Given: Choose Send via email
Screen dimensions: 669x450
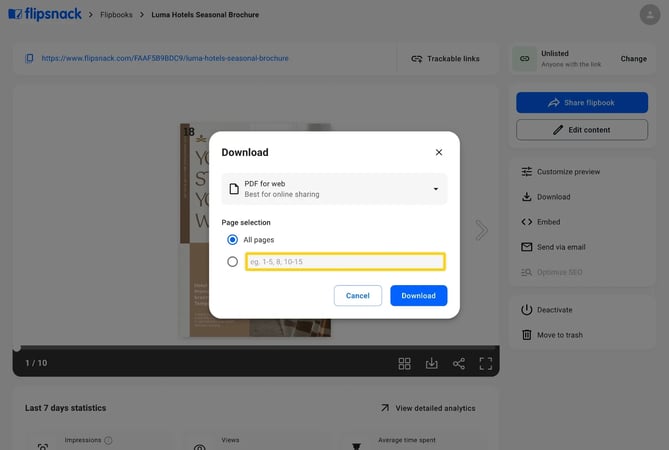Looking at the screenshot, I should [x=553, y=247].
